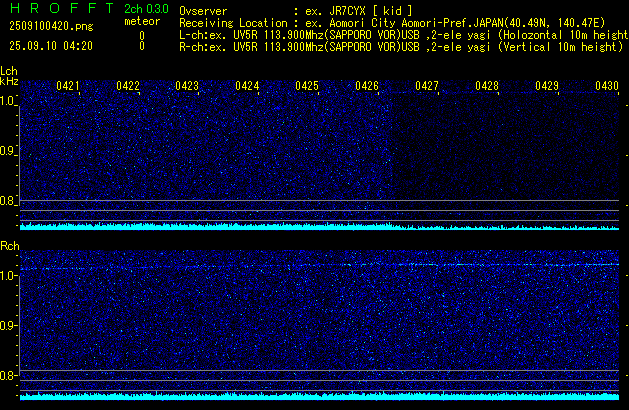Click the 0424 time marker
The height and width of the screenshot is (410, 629).
(247, 86)
